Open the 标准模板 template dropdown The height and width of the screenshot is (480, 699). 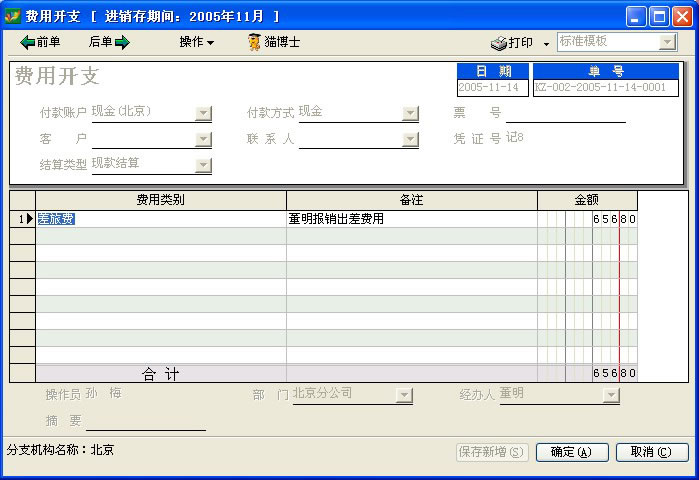[667, 42]
